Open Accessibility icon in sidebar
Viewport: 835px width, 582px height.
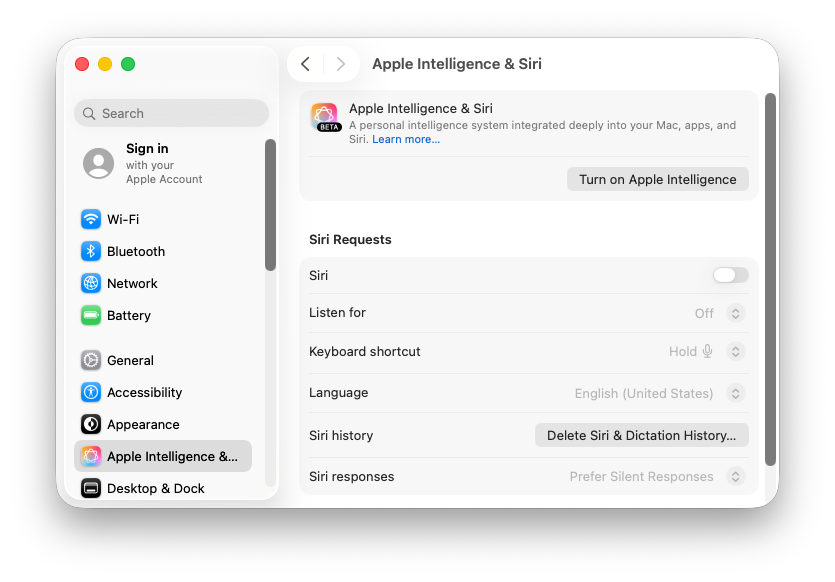91,392
